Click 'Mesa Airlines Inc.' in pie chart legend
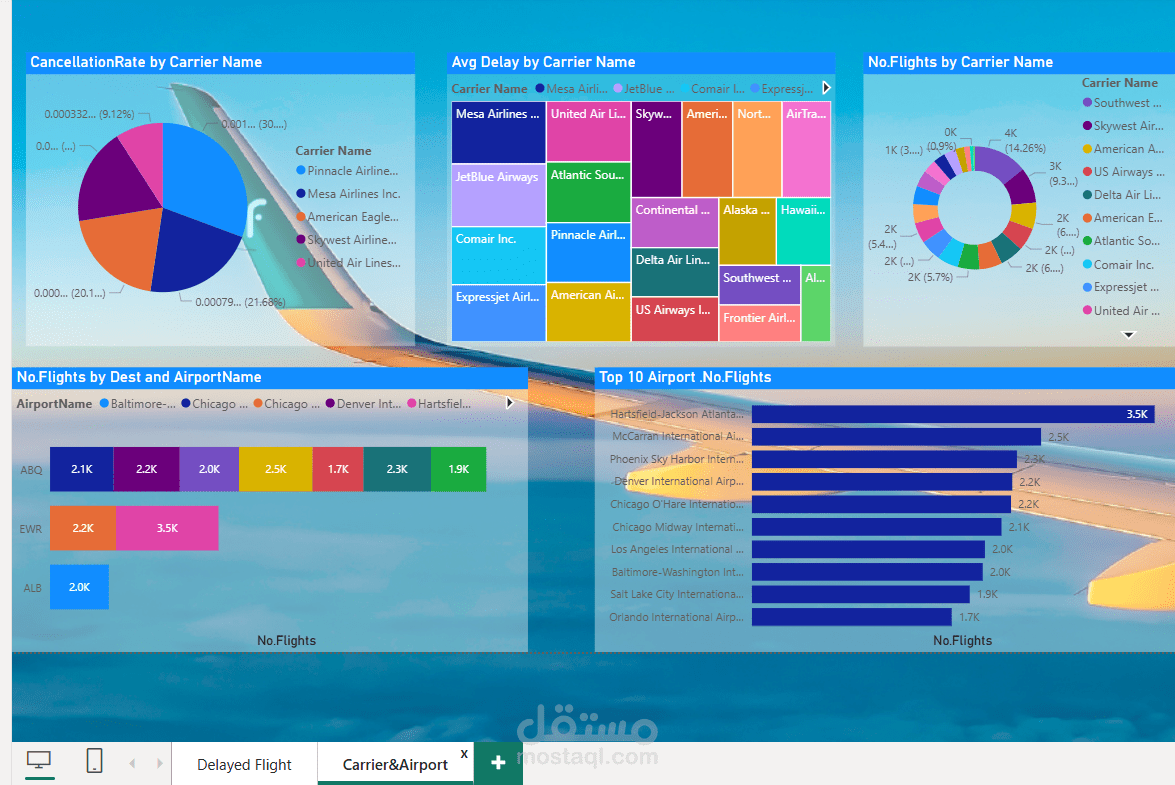This screenshot has width=1175, height=785. 354,194
